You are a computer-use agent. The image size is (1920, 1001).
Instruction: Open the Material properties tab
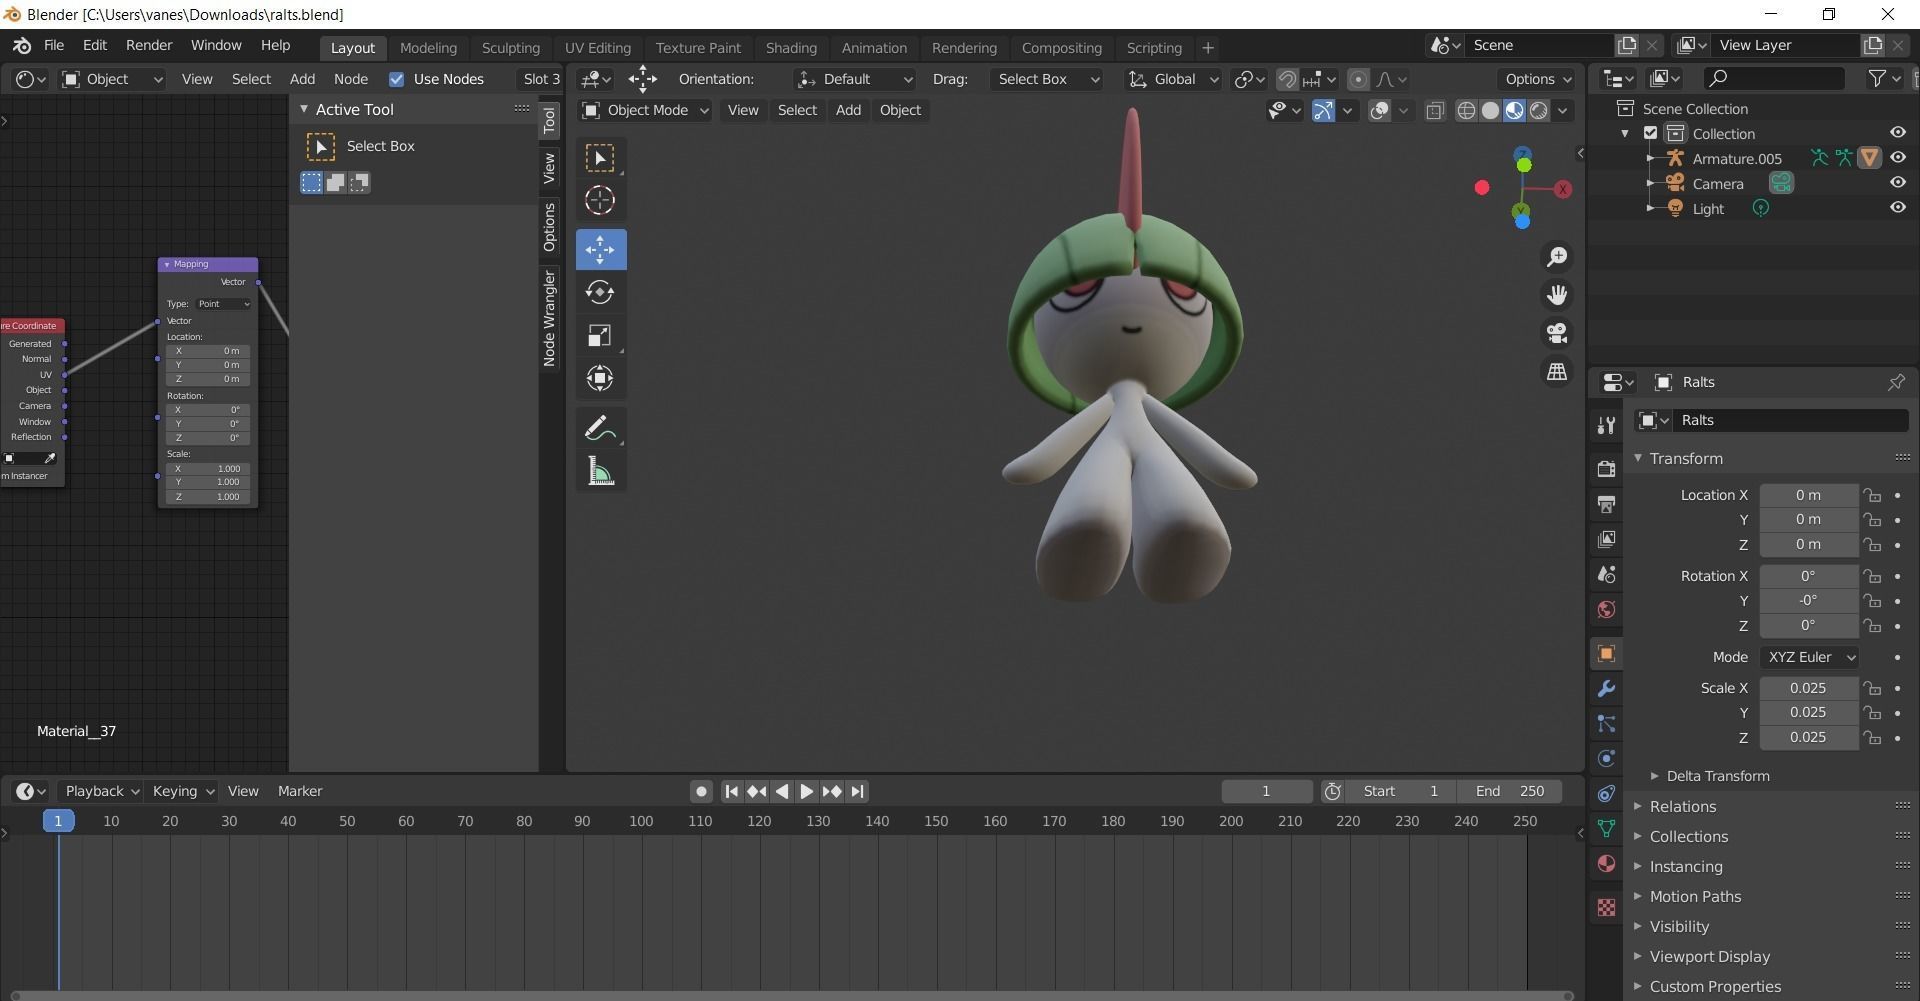(x=1606, y=863)
